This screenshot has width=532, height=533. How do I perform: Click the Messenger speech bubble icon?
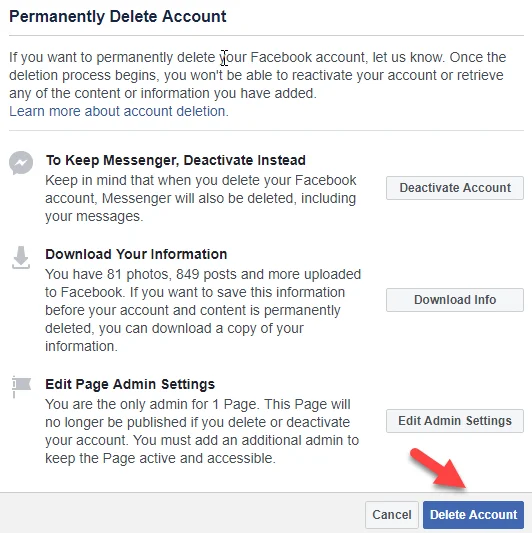coord(21,163)
